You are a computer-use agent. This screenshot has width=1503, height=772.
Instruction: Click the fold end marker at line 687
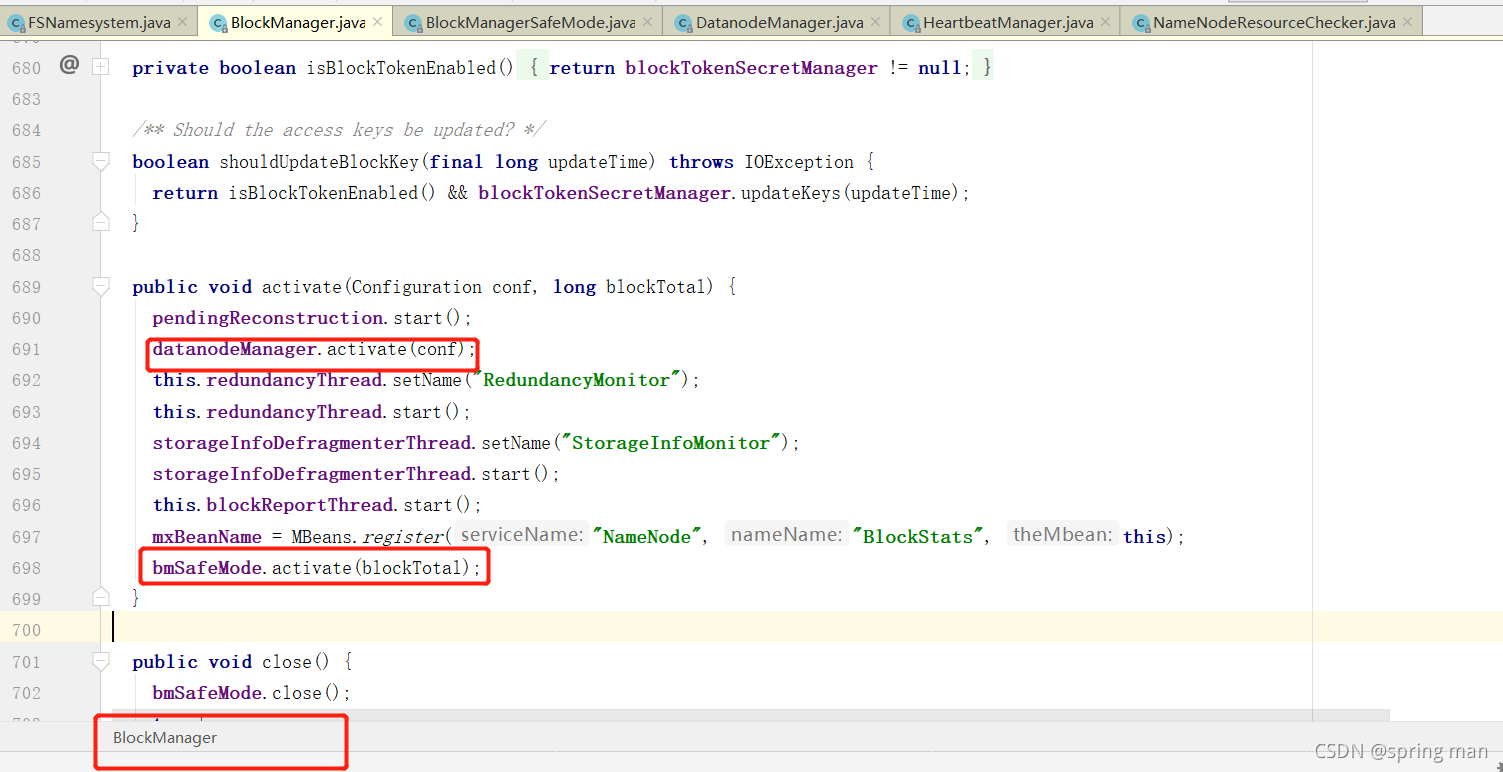coord(100,221)
